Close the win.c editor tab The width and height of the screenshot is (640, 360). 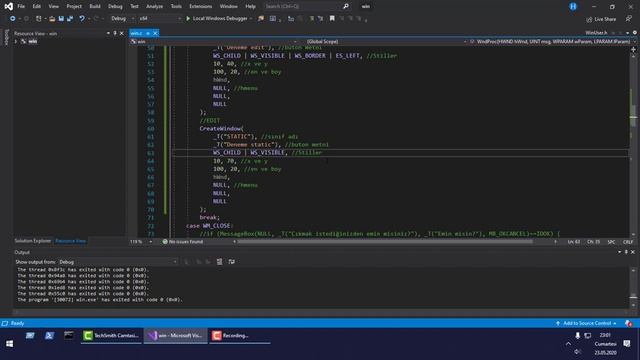(x=155, y=33)
